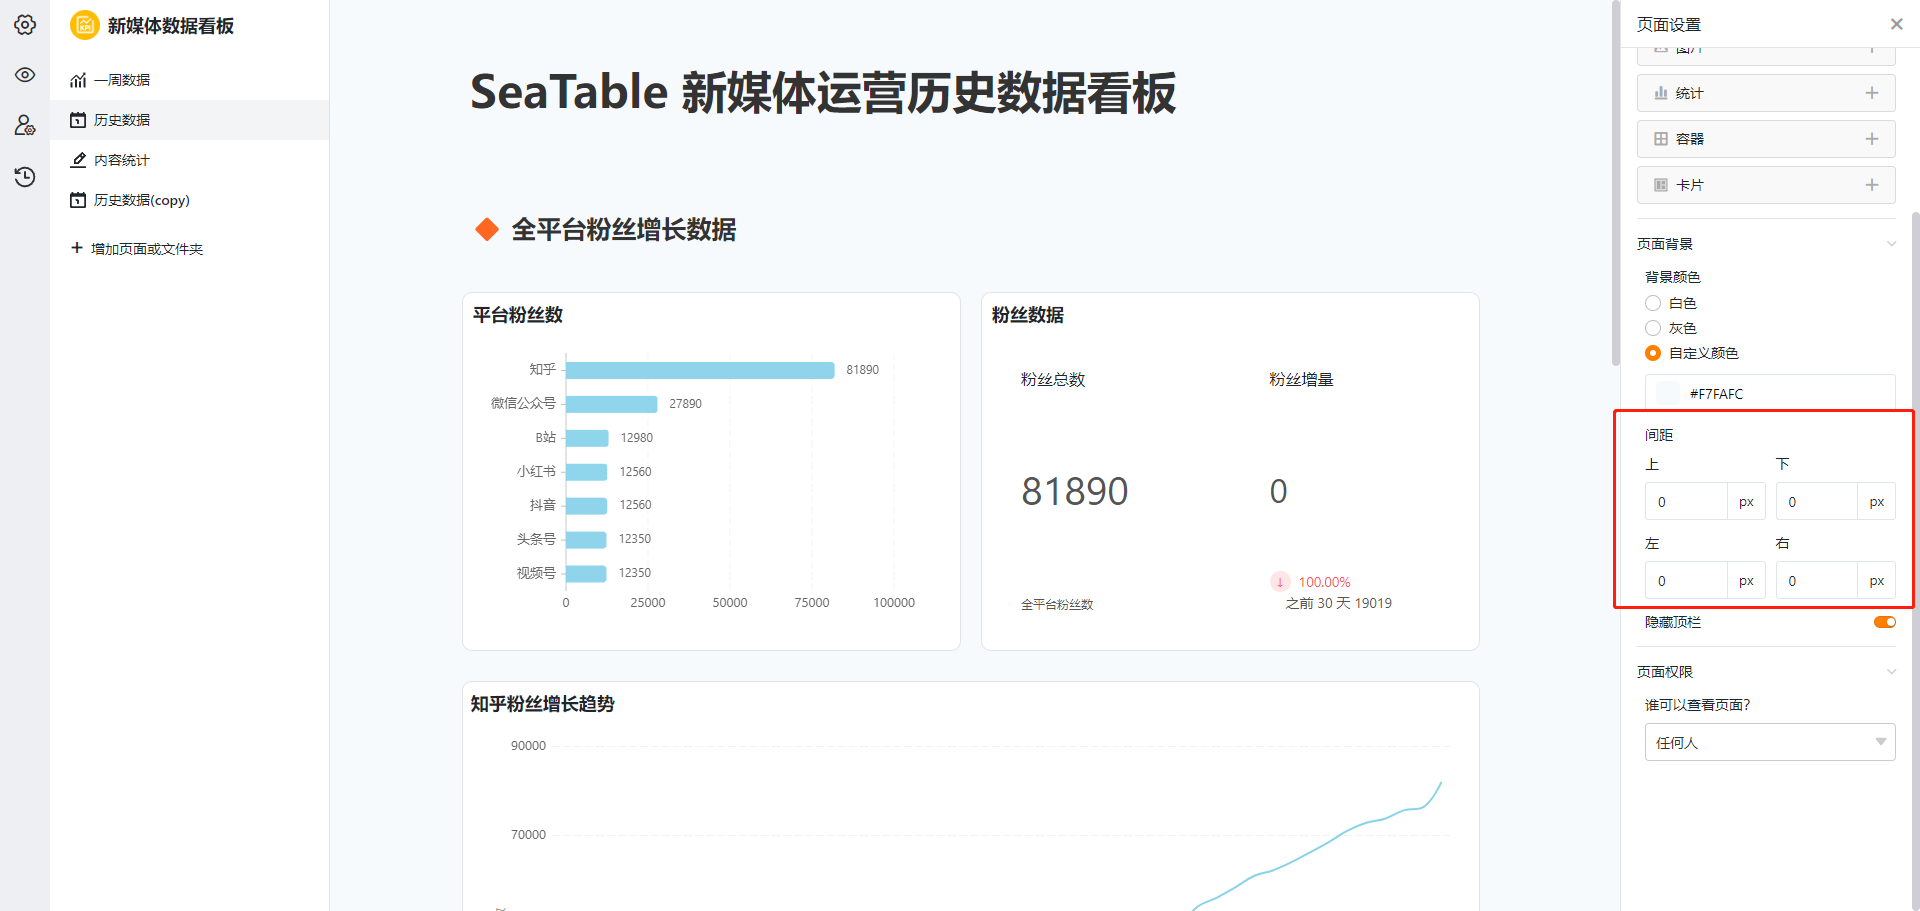Switch to the 一周数据 page
This screenshot has height=911, width=1920.
point(123,79)
